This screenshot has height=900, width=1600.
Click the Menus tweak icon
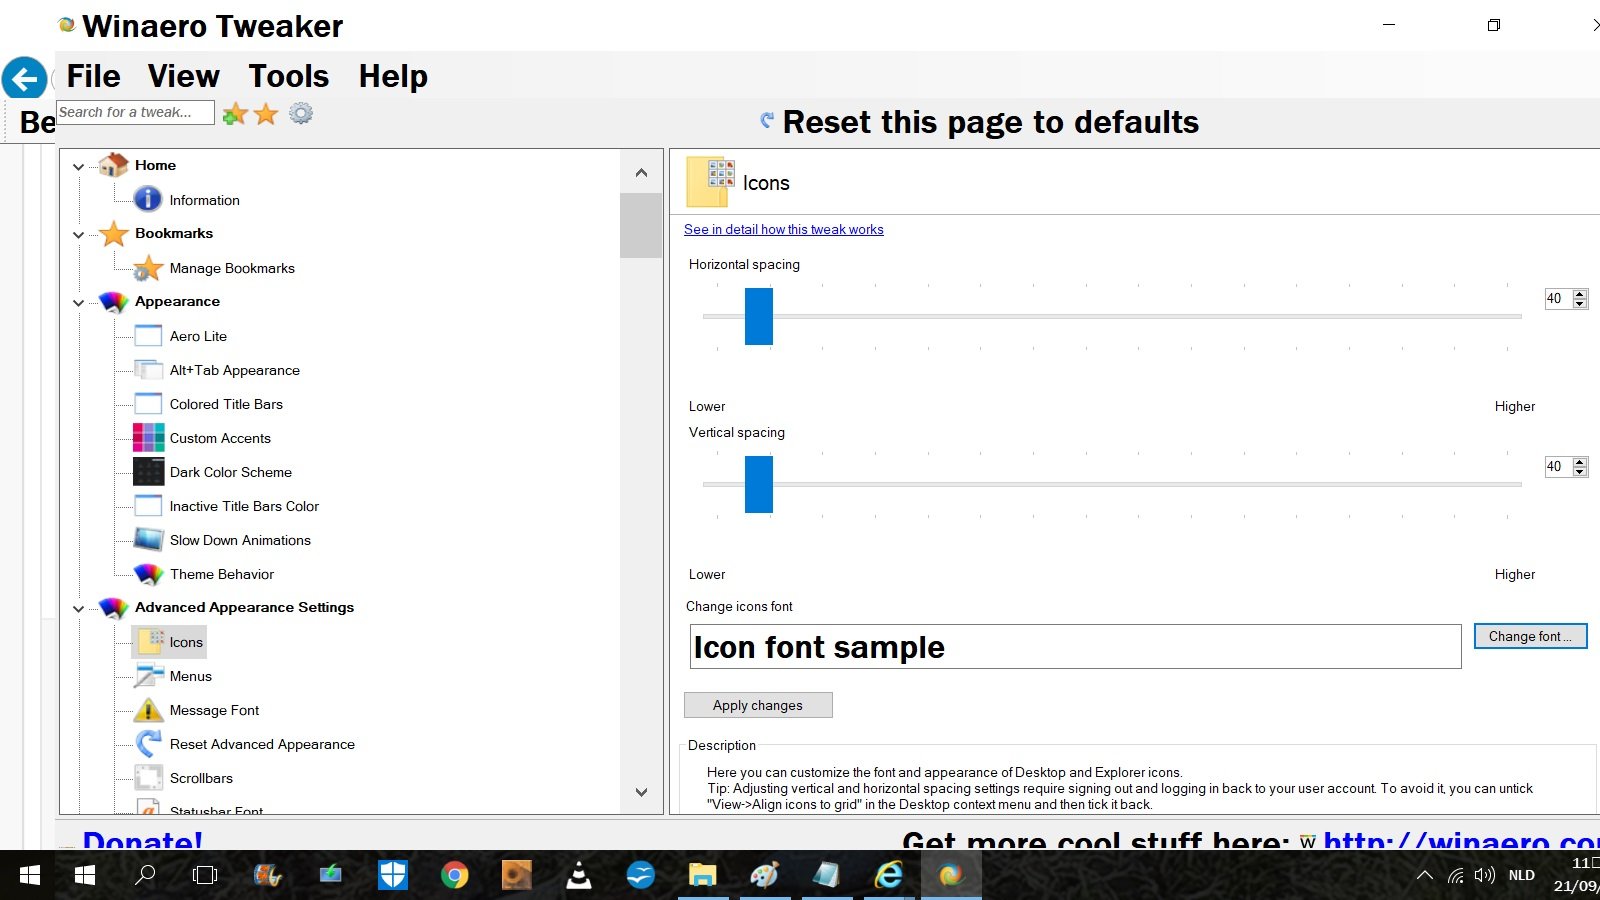[x=148, y=676]
